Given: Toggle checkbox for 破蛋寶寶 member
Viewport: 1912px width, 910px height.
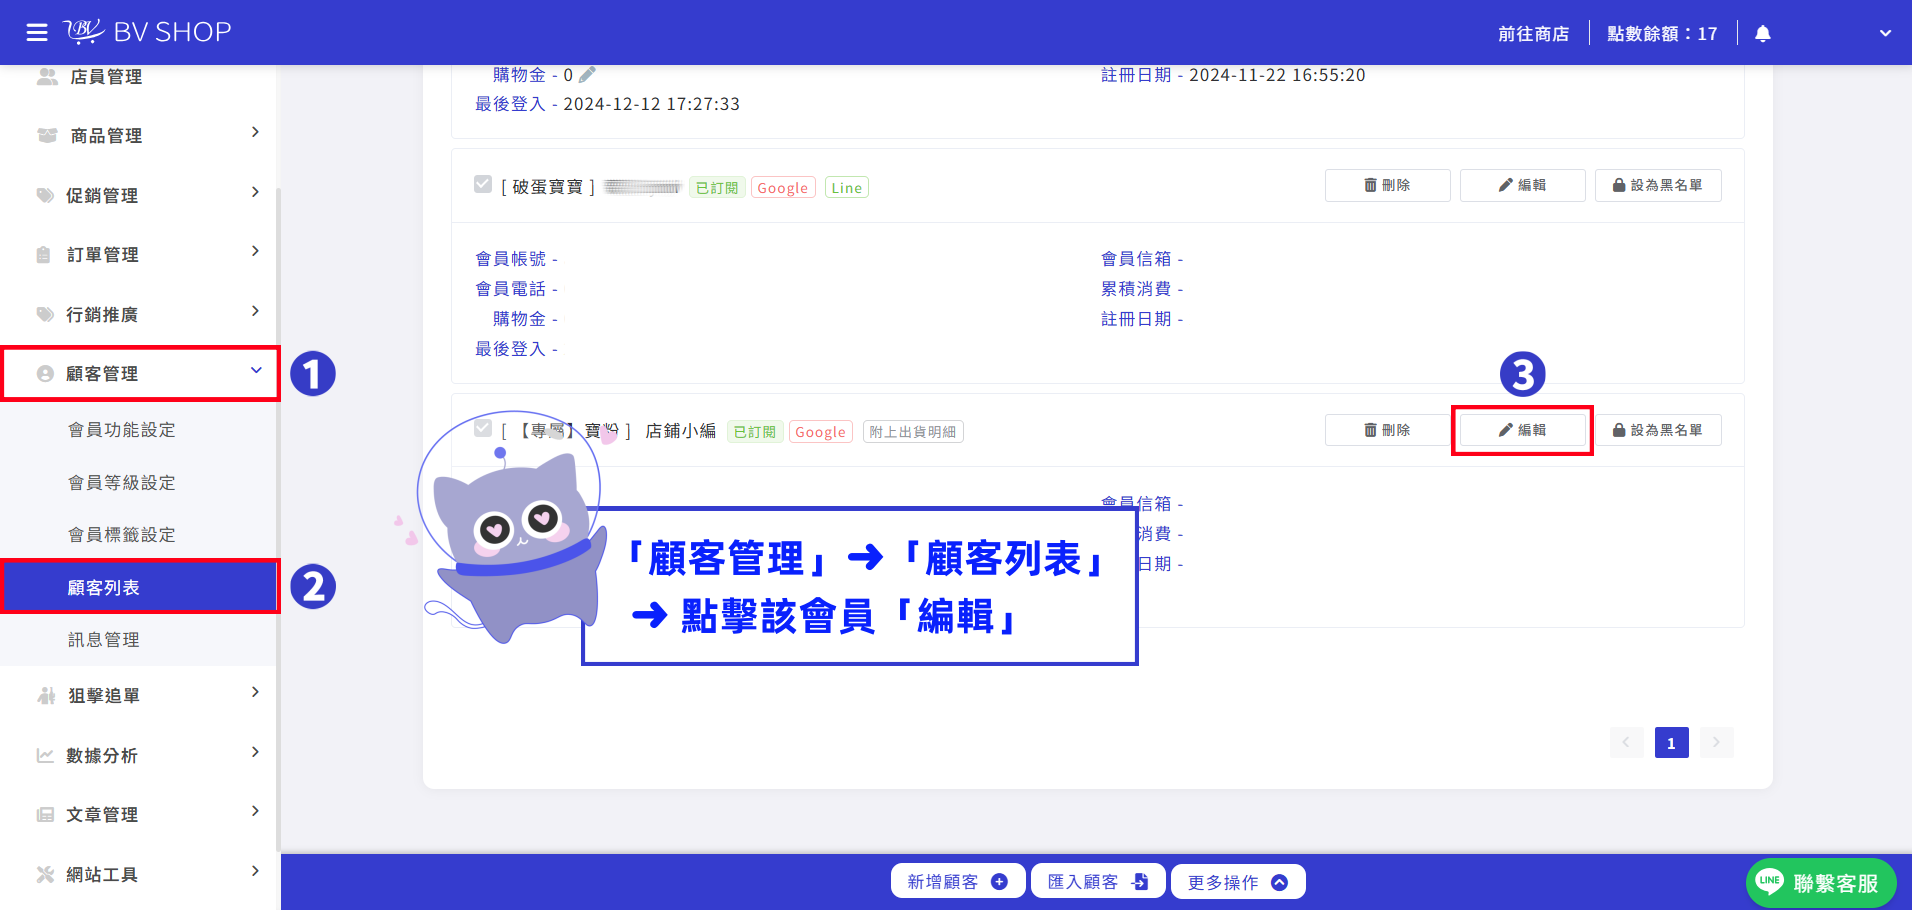Looking at the screenshot, I should [x=483, y=185].
